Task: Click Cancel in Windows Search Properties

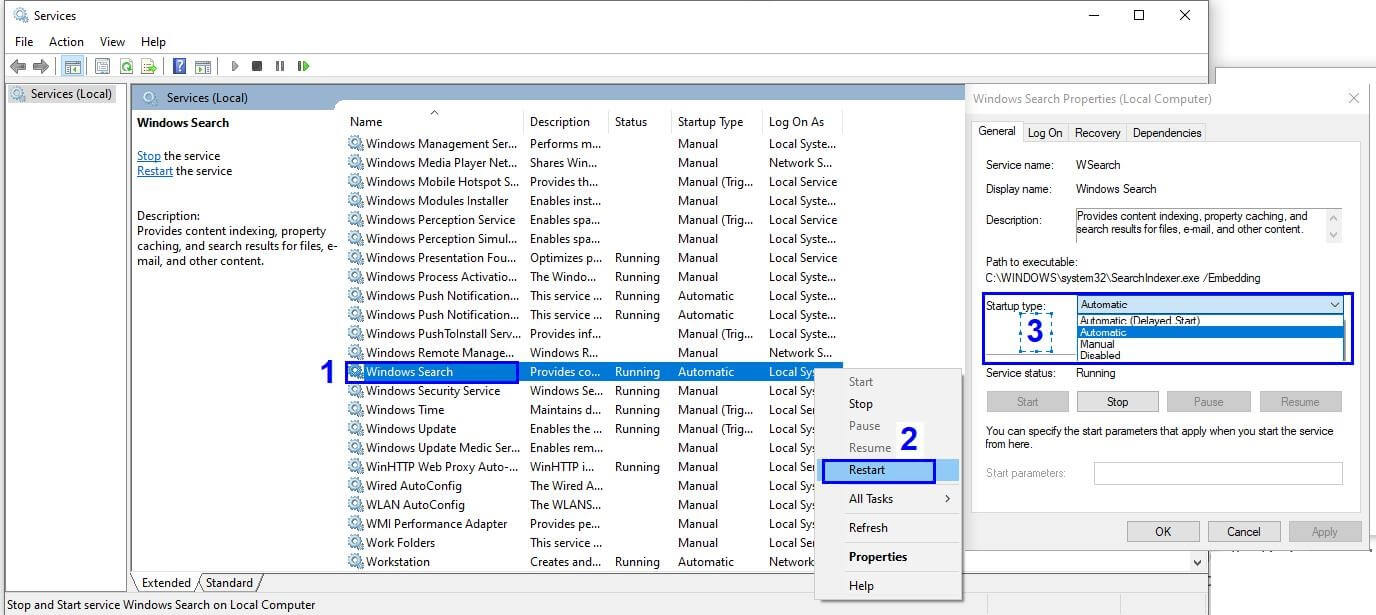Action: [x=1244, y=532]
